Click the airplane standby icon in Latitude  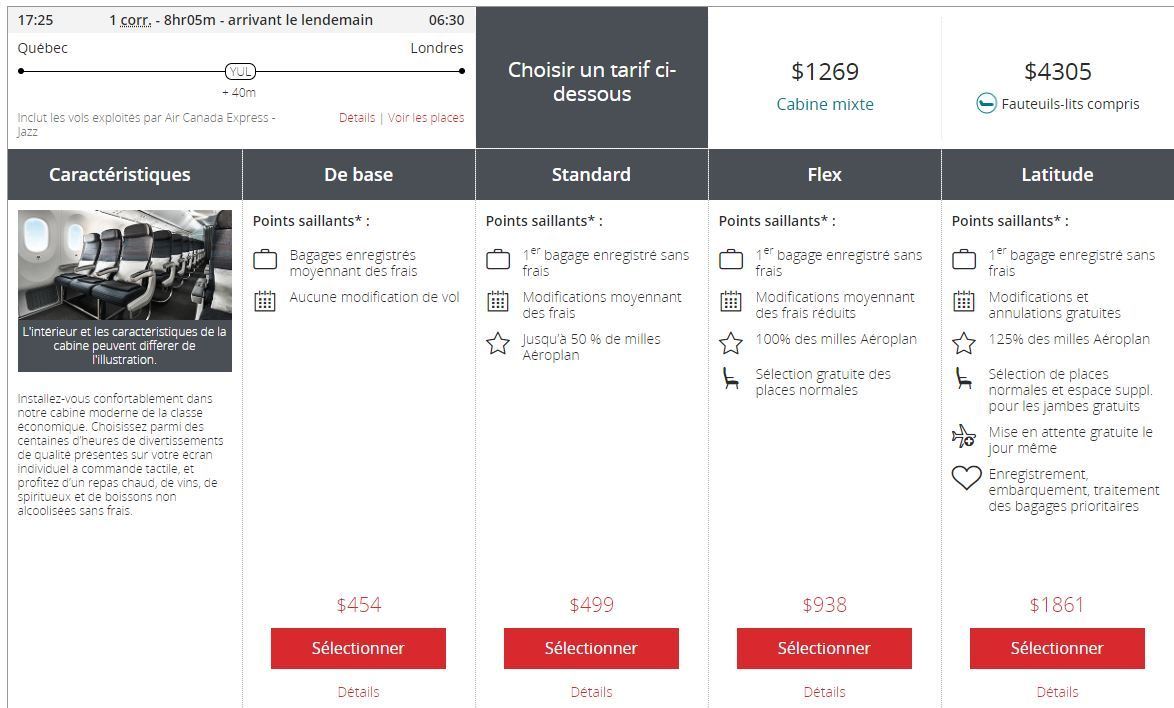point(964,436)
